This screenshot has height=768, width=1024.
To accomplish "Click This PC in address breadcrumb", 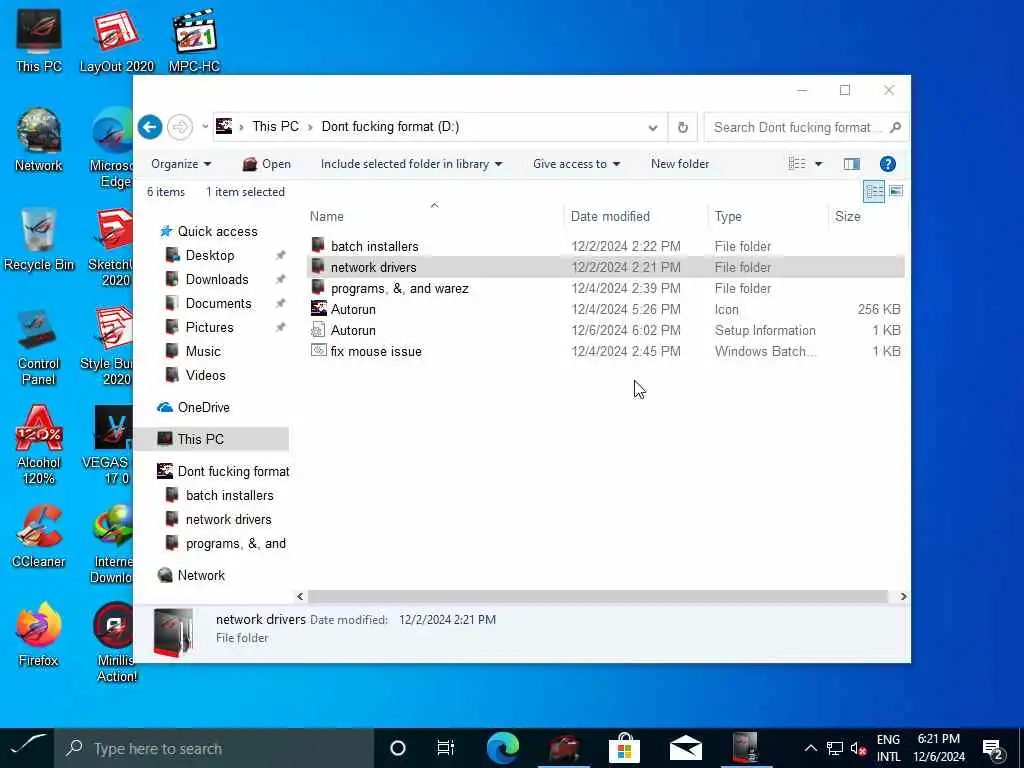I will click(276, 127).
